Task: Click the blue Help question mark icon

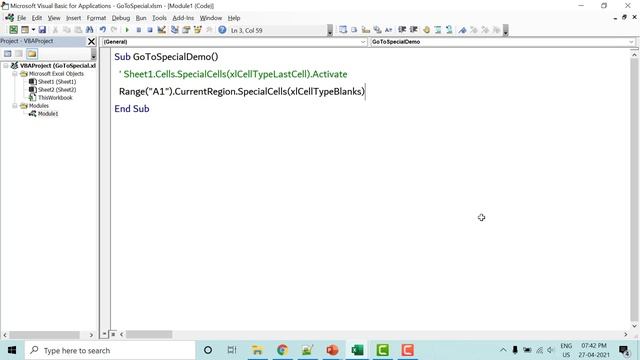Action: point(222,30)
